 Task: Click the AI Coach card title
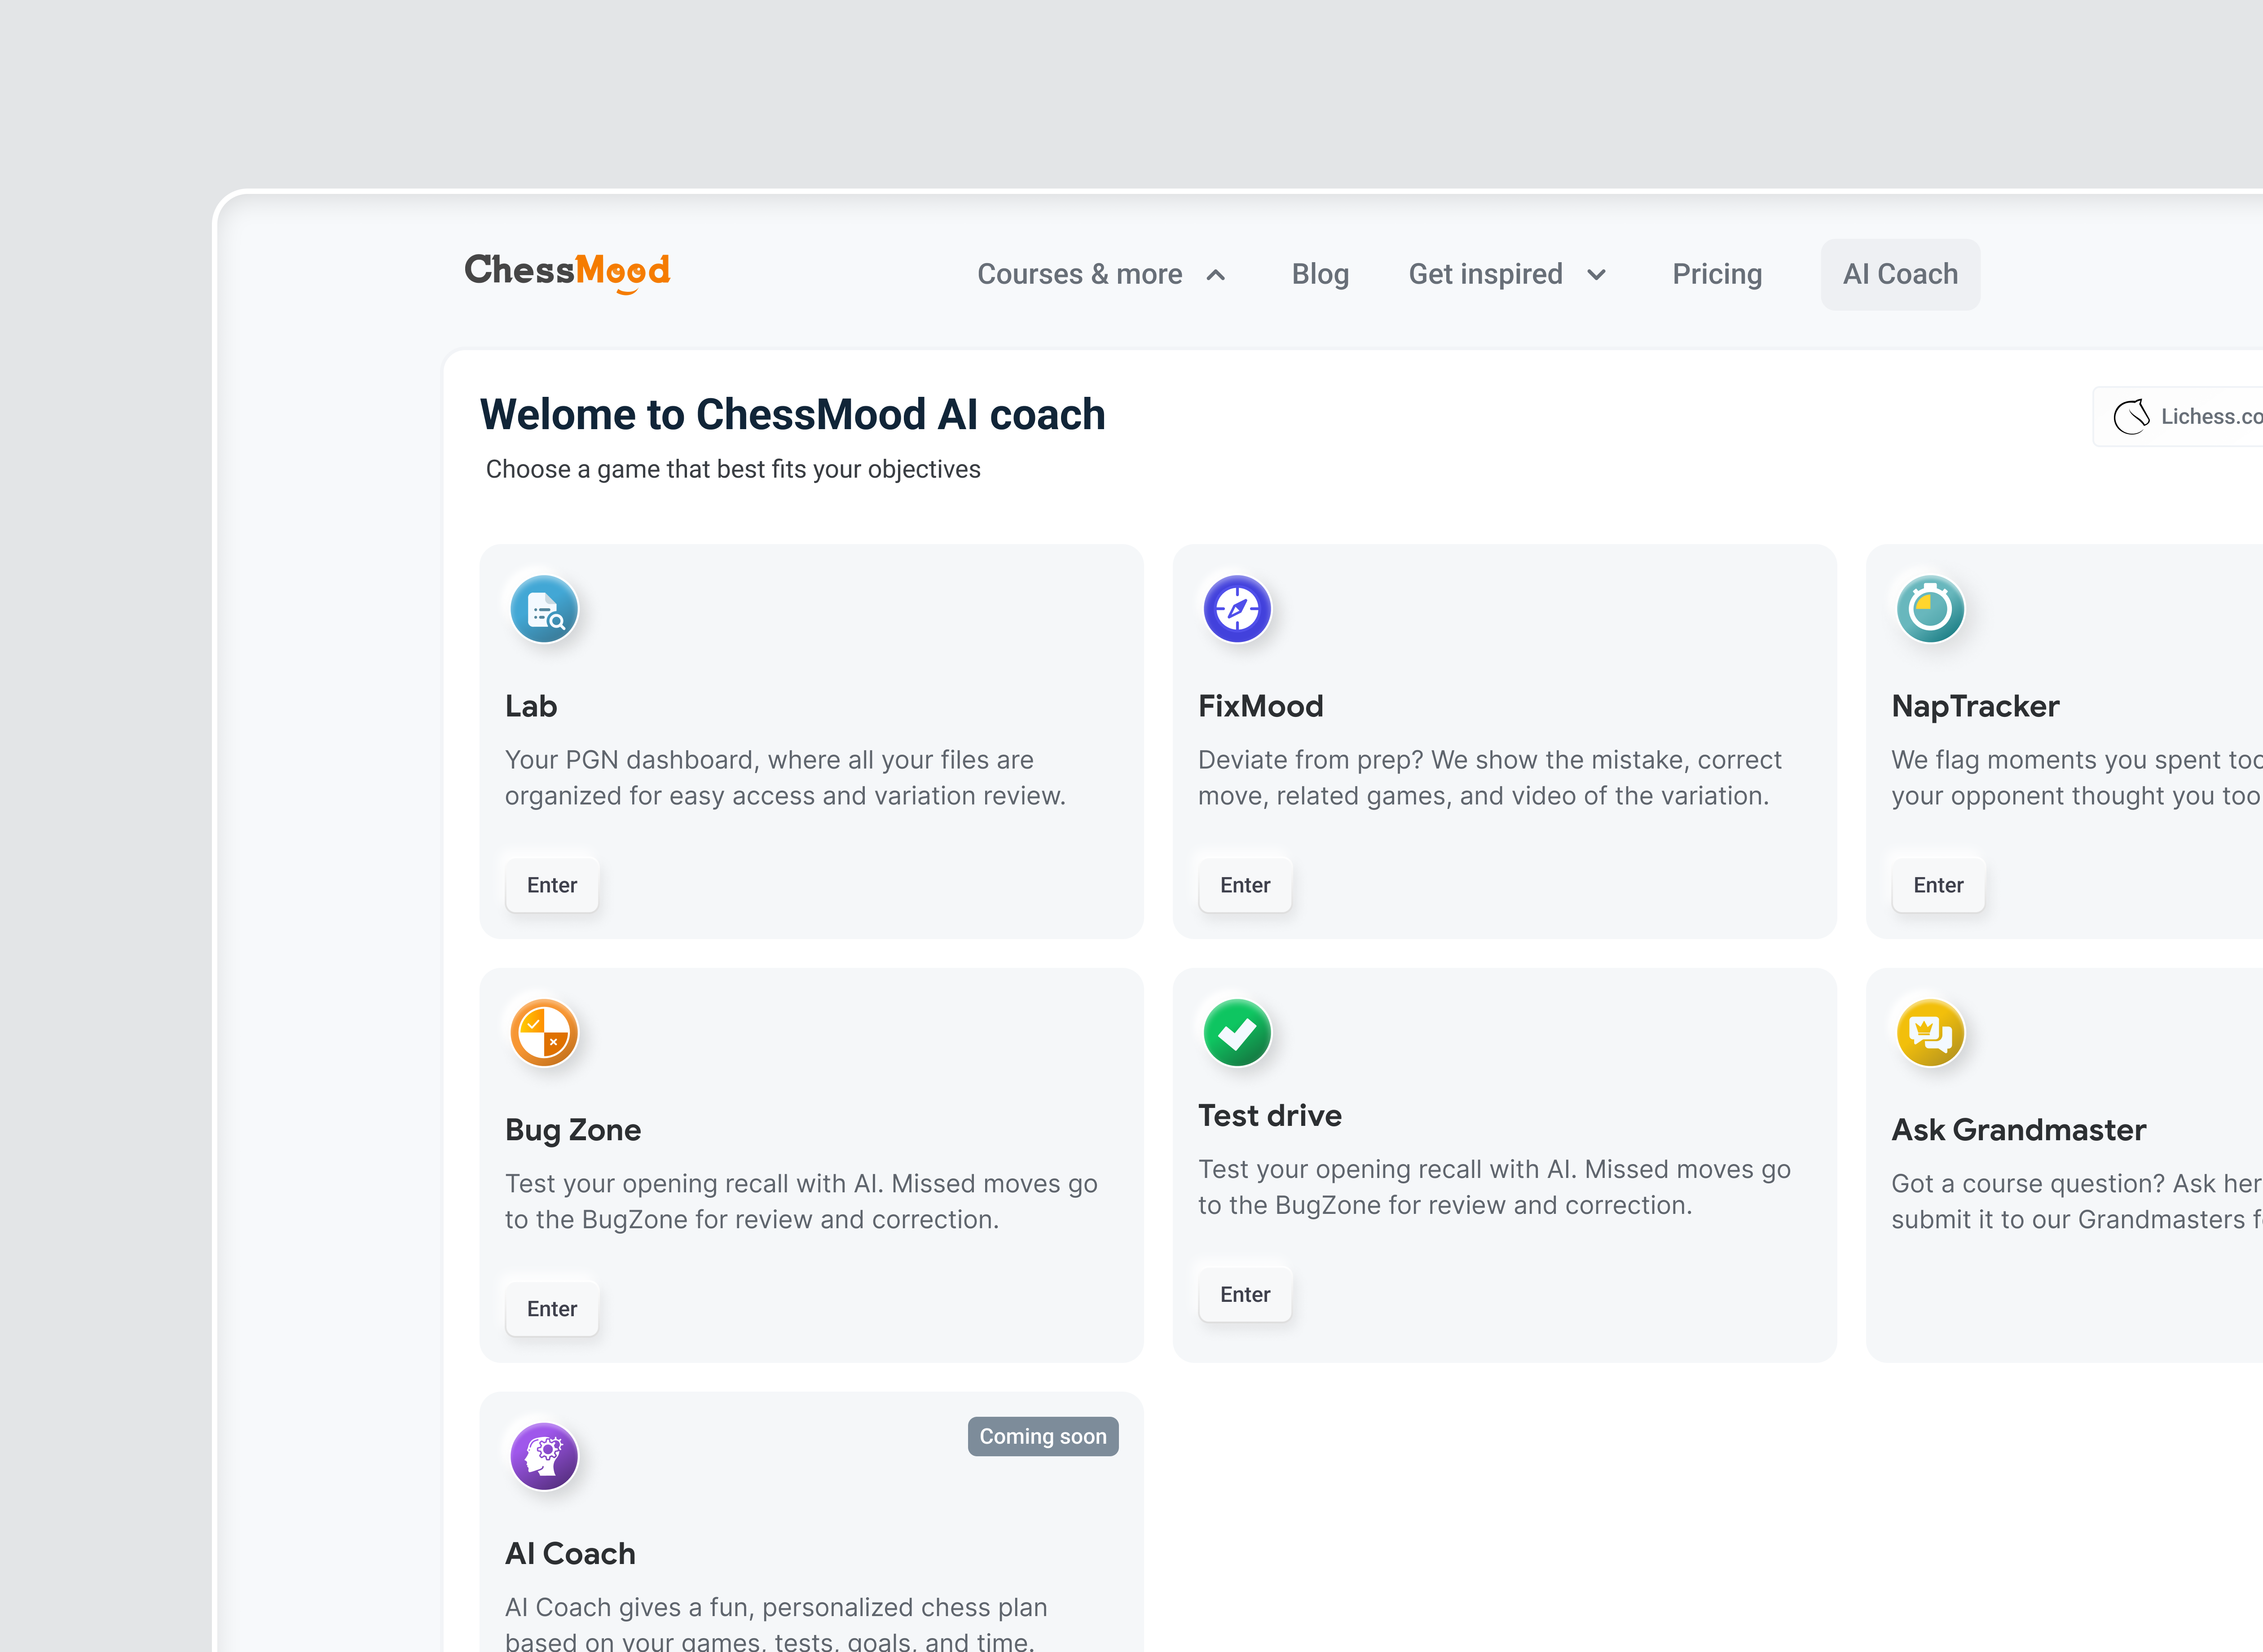point(570,1554)
